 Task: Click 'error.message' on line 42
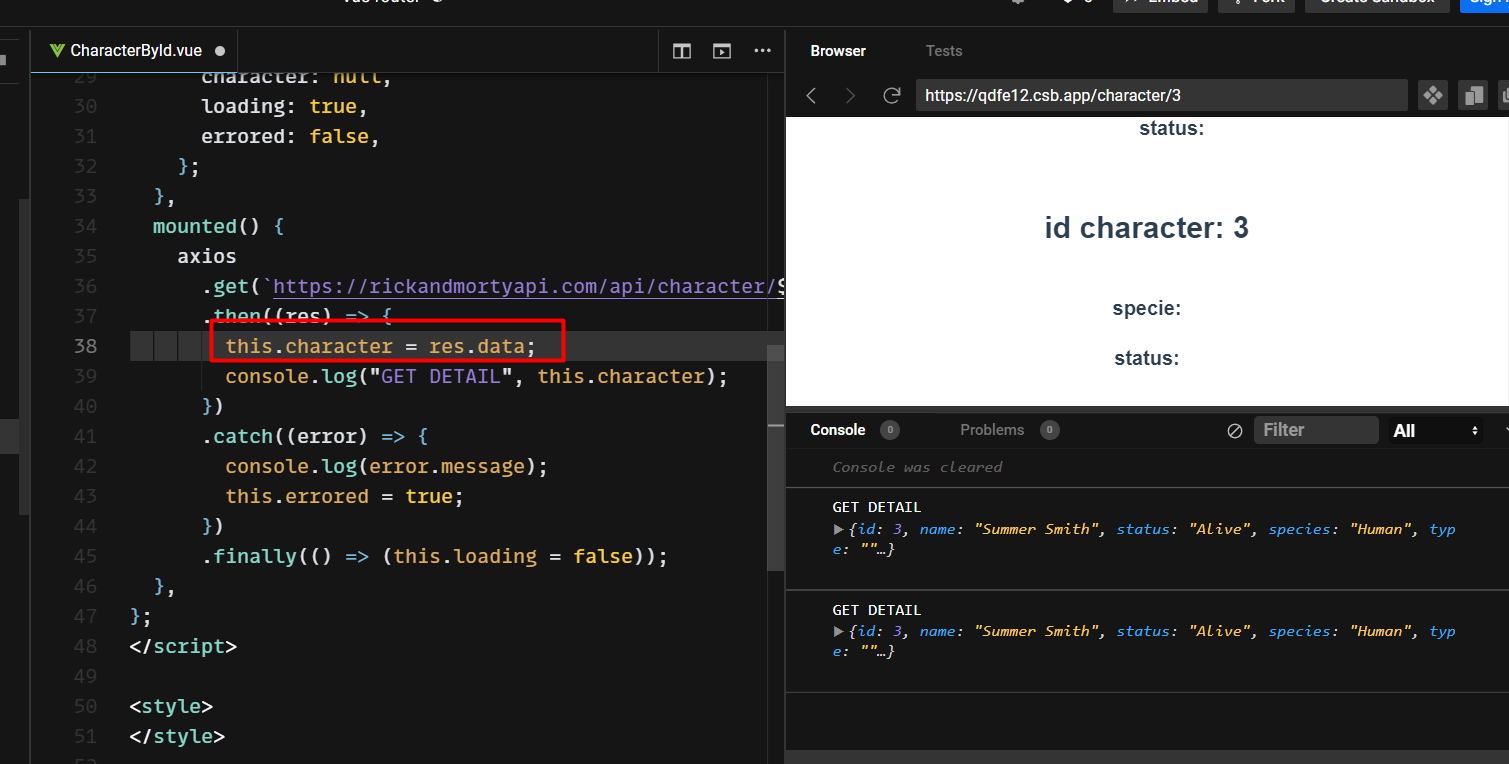(447, 466)
